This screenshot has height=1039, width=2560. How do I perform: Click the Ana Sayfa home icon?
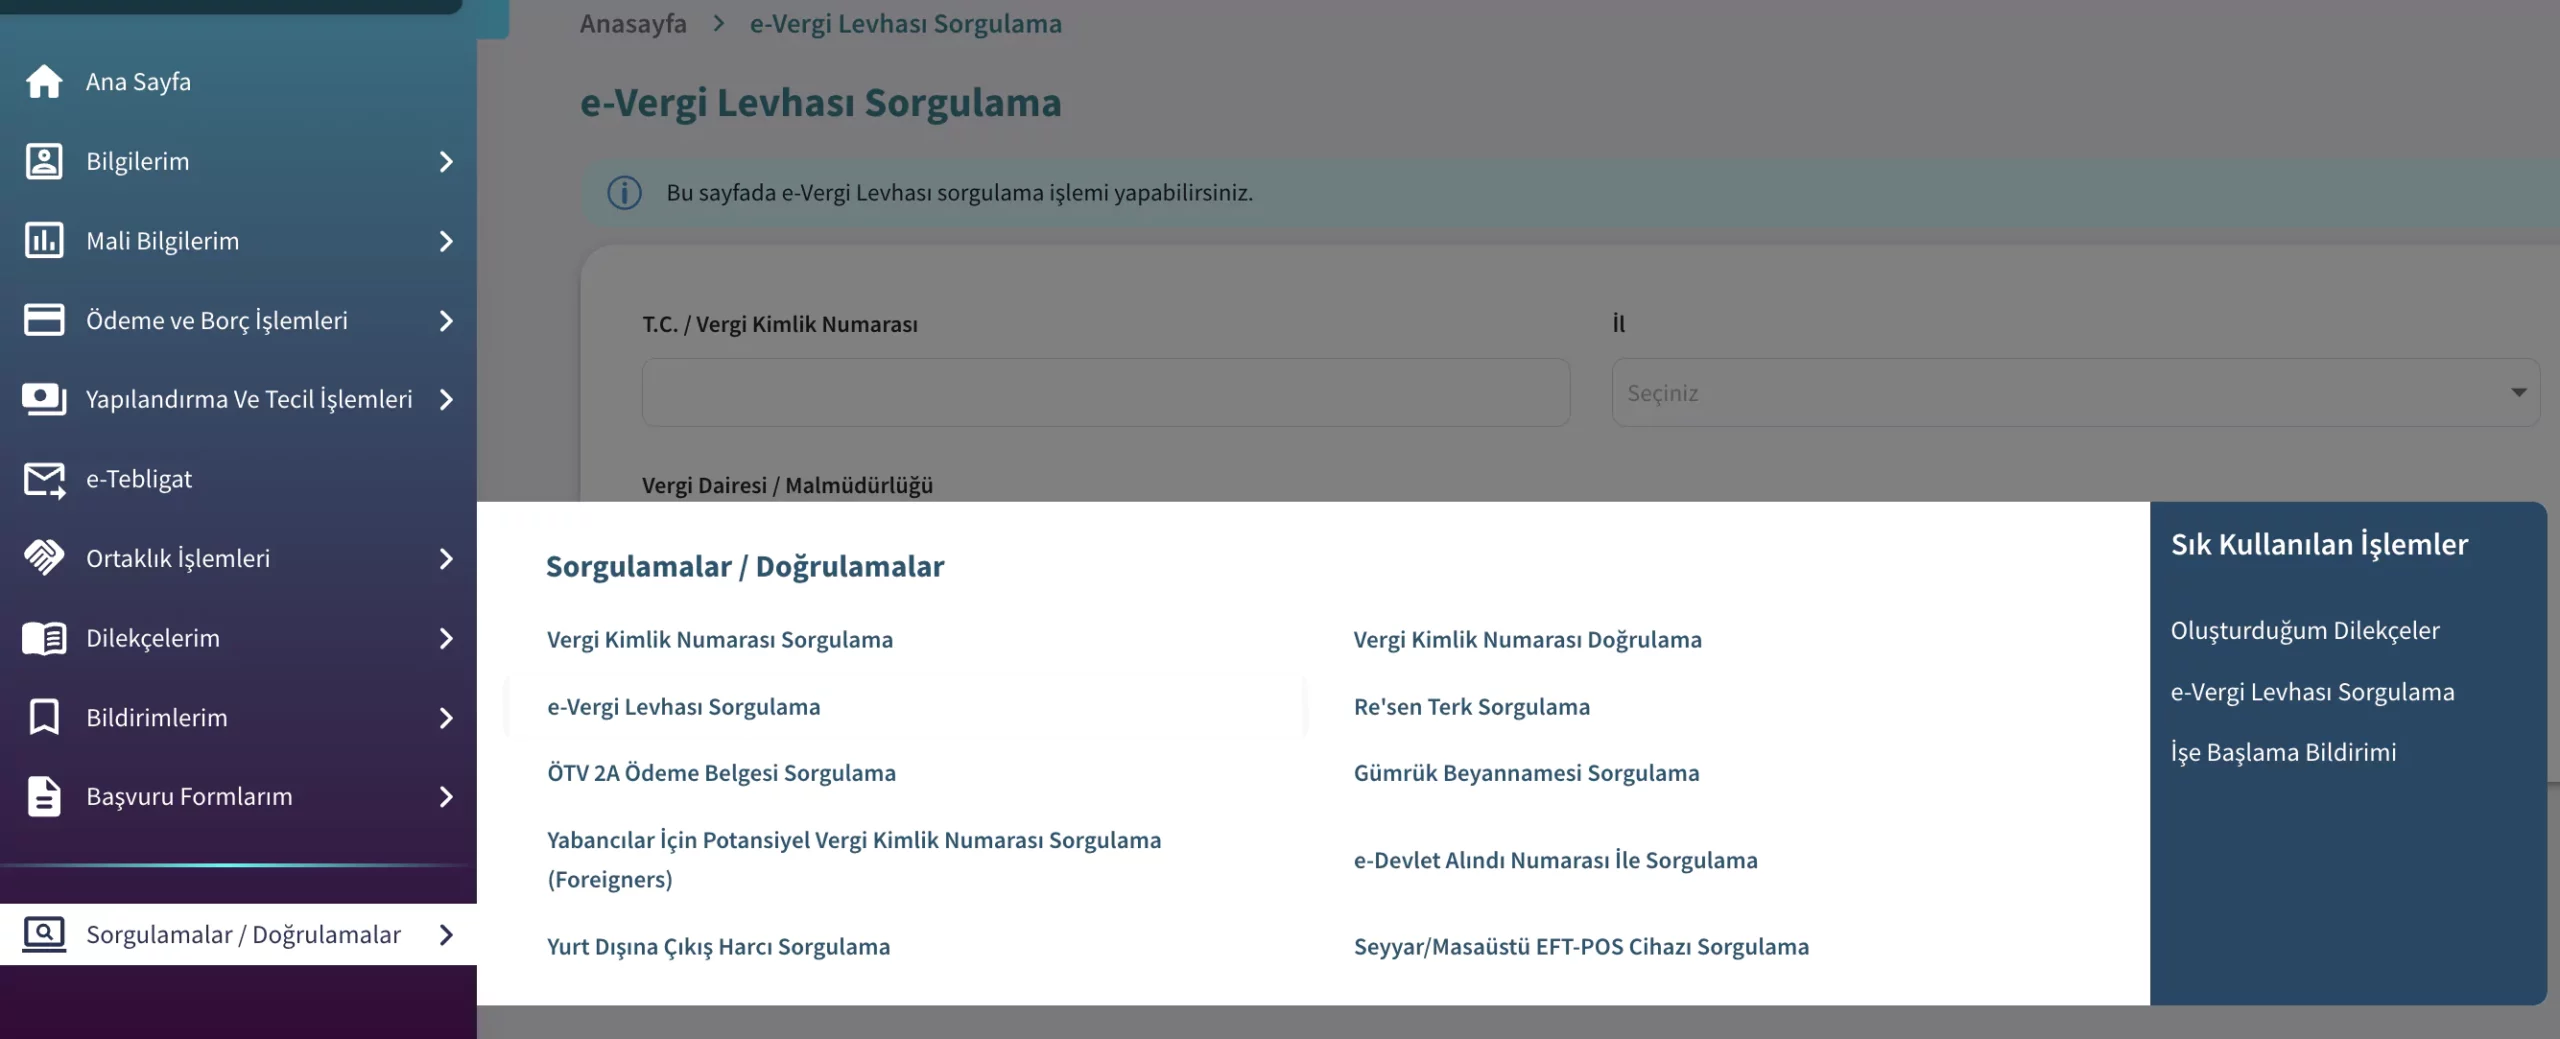click(44, 81)
